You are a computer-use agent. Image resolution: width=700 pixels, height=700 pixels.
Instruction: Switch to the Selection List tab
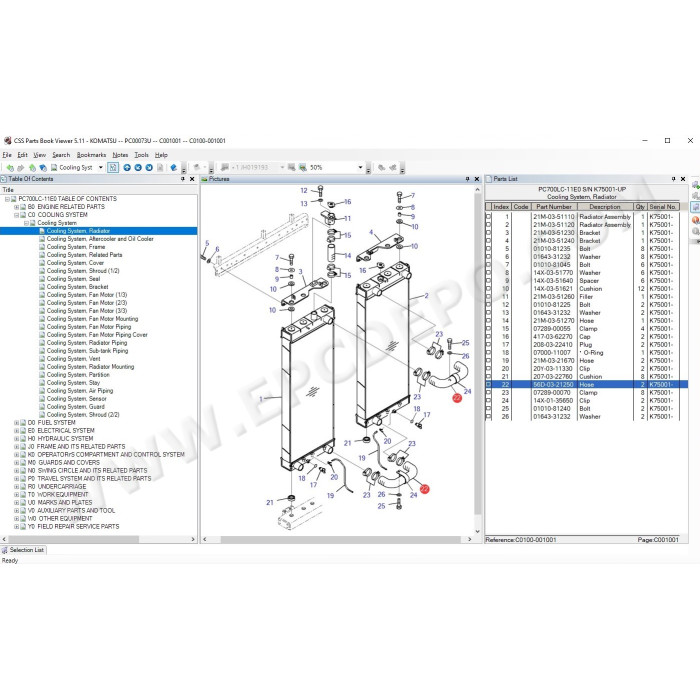click(23, 550)
